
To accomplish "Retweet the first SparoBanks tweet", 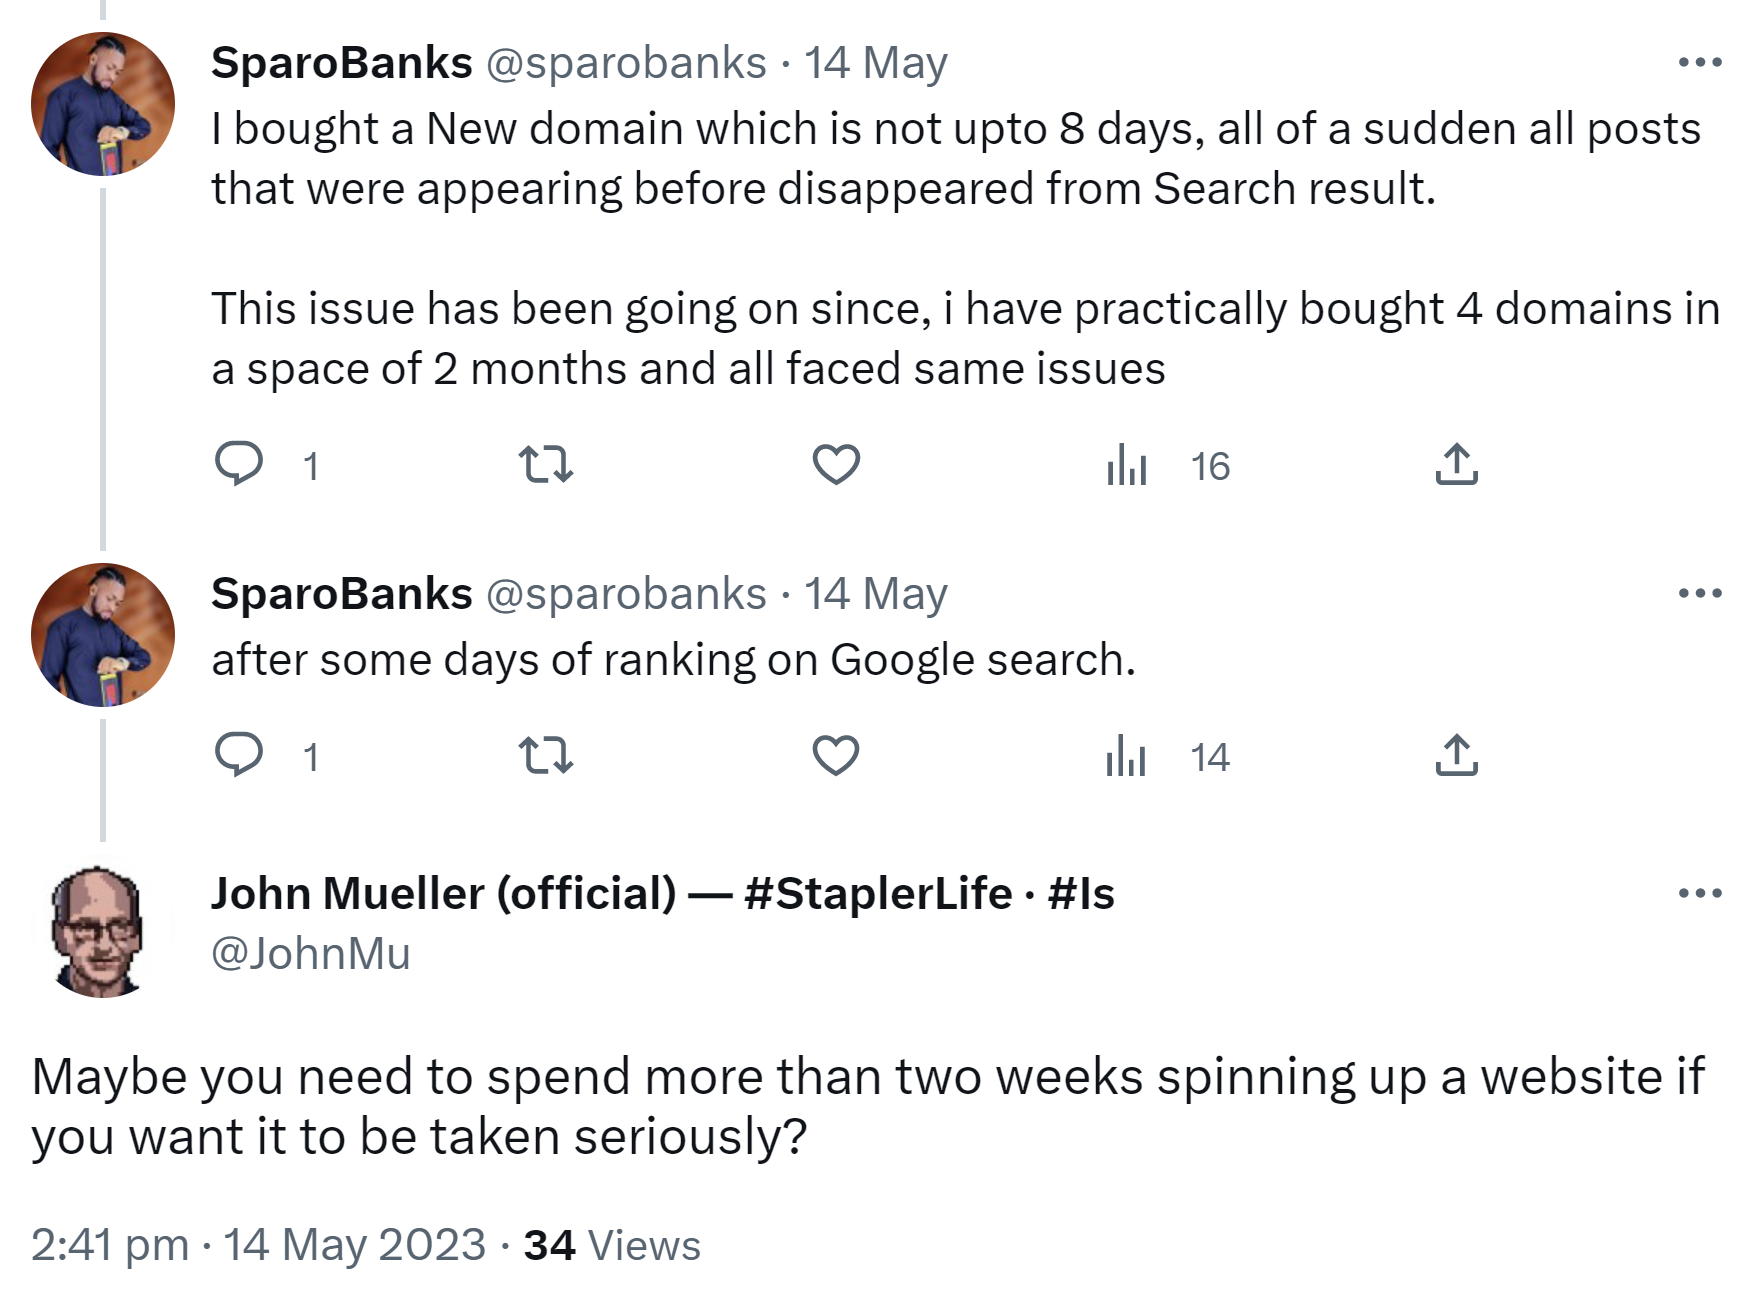I will [x=546, y=465].
